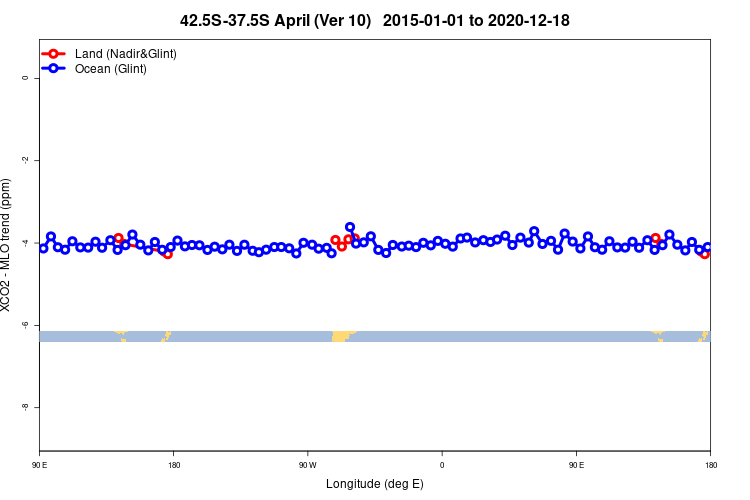The image size is (750, 500).
Task: Select the Ocean (Glint) legend label
Action: click(x=110, y=69)
